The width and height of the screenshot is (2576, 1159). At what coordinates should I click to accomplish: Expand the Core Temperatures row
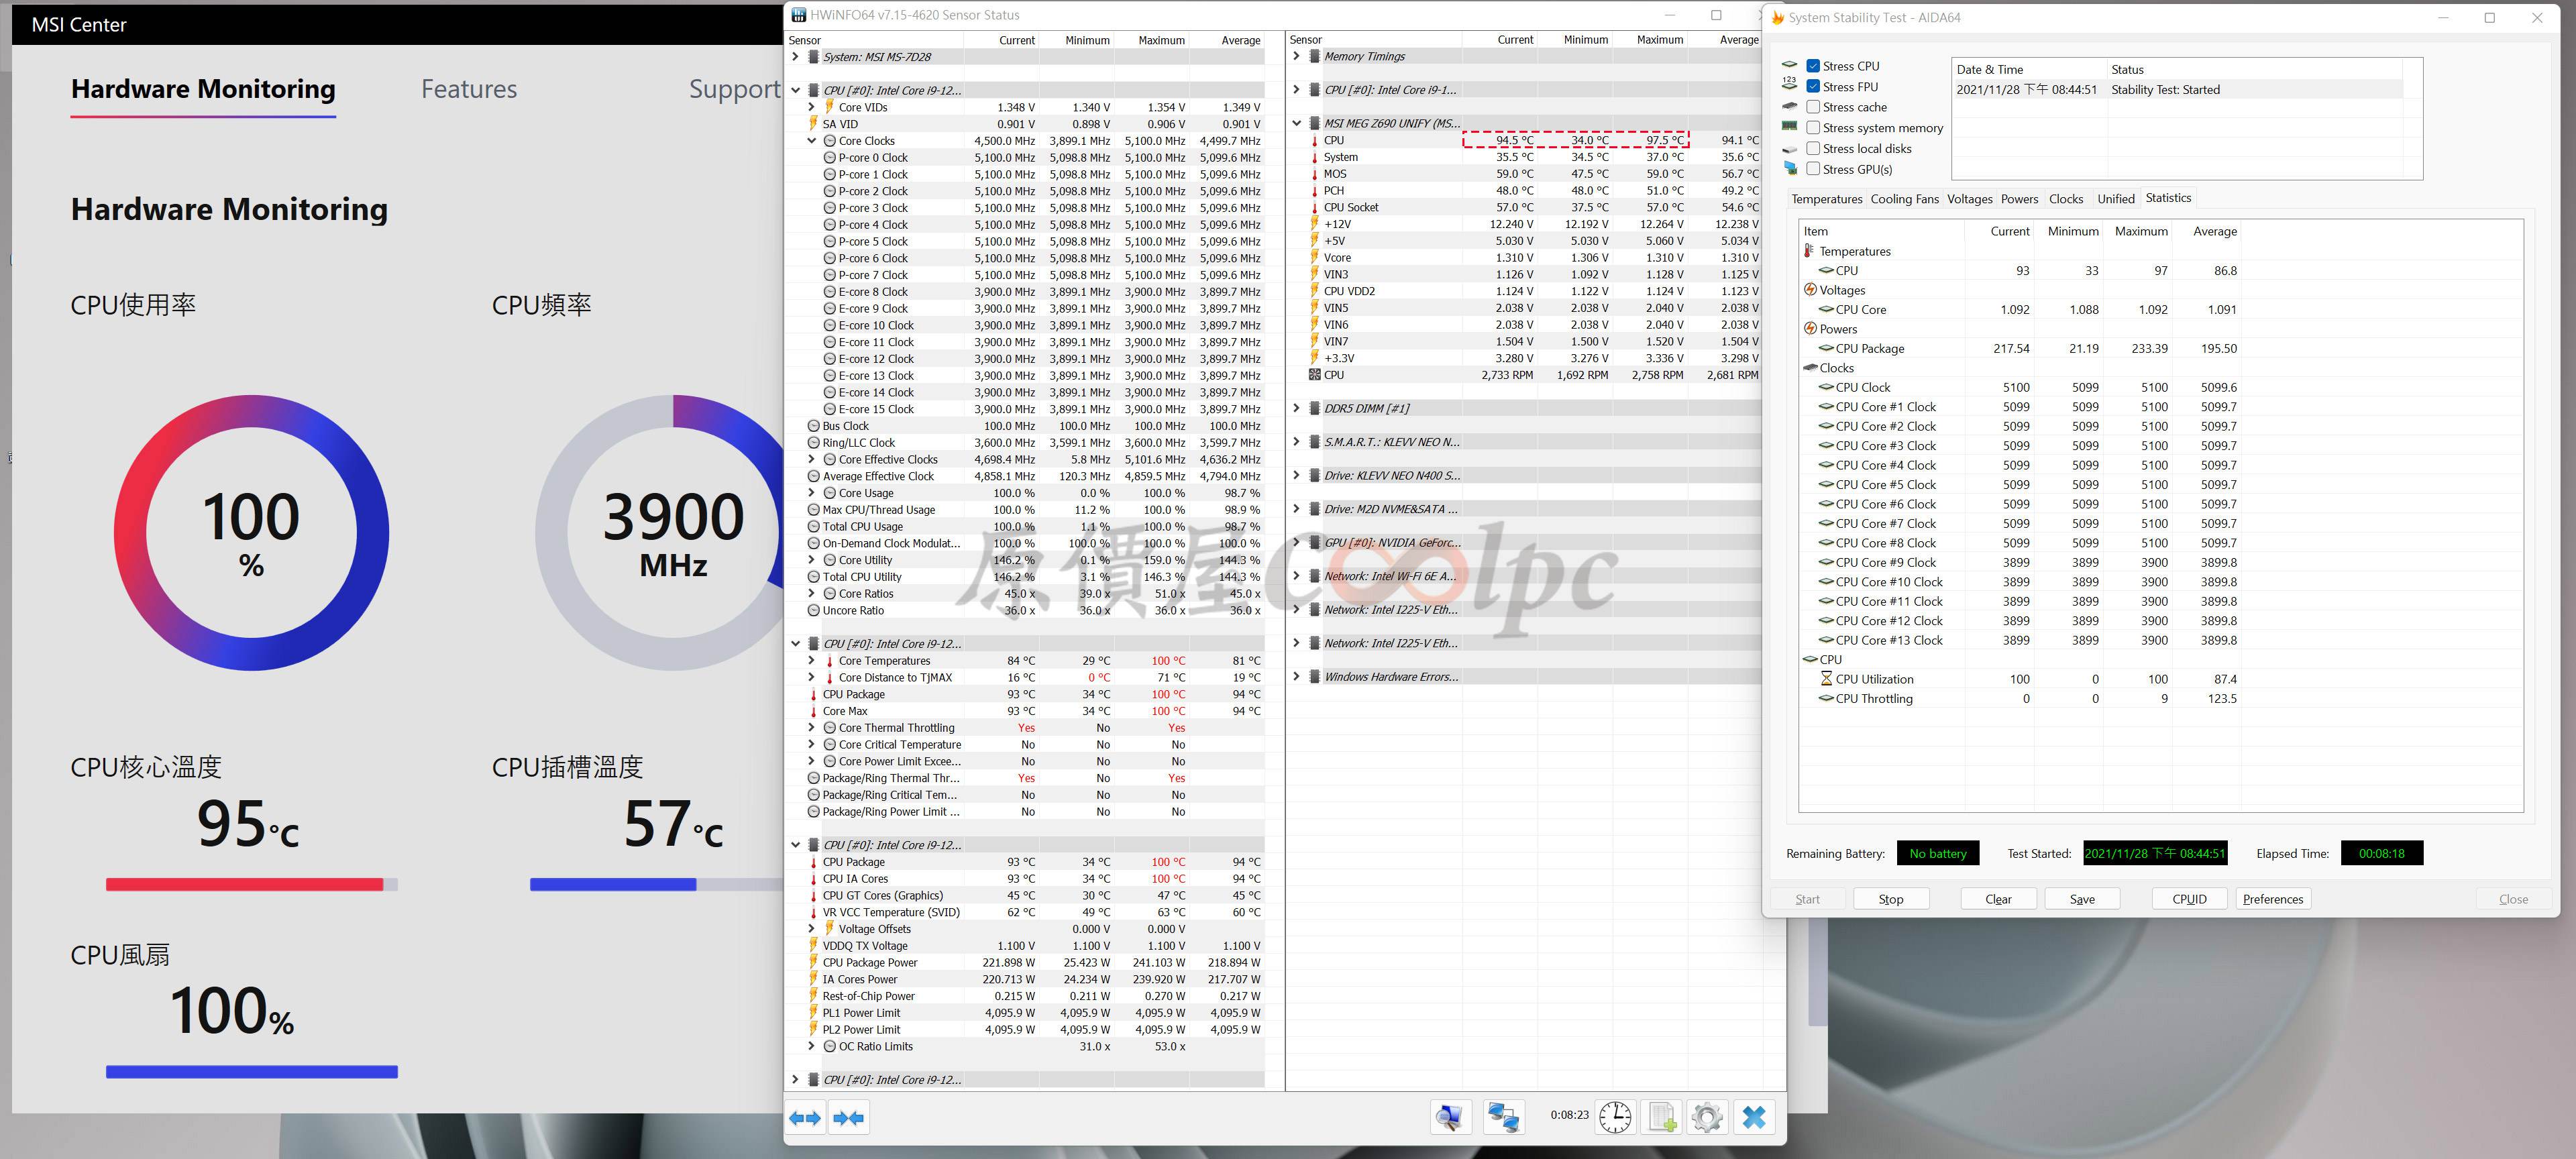point(811,661)
